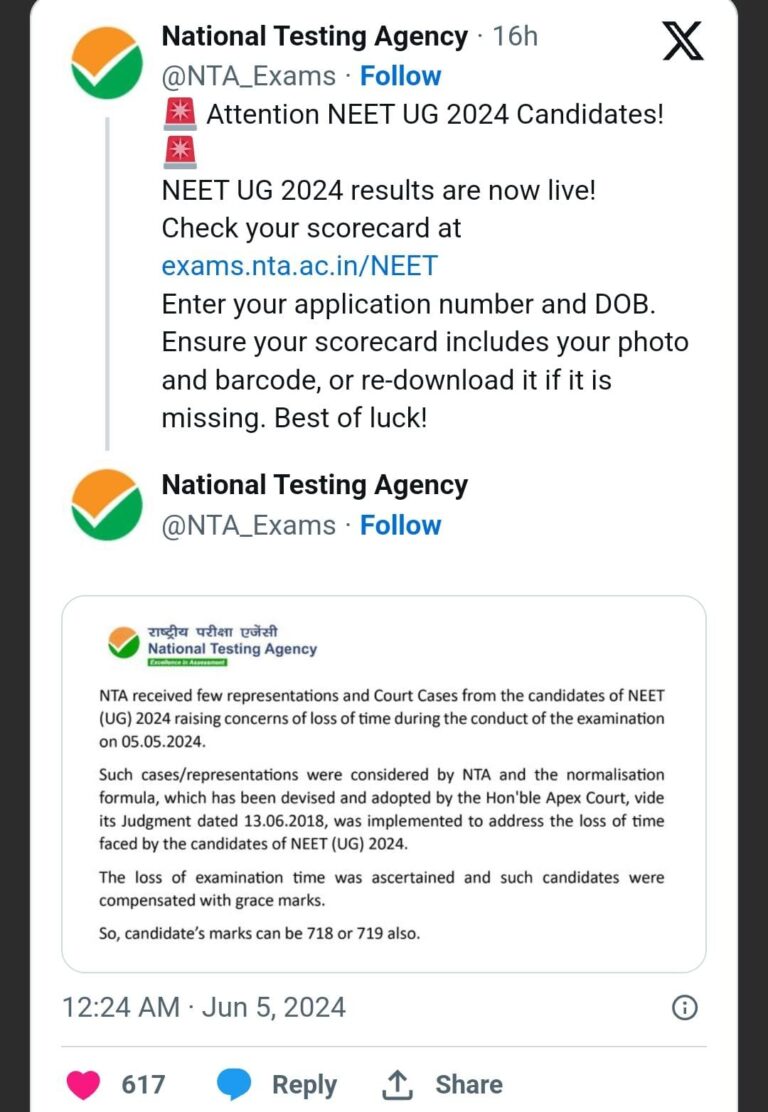Screen dimensions: 768x1112
Task: Click the 617 likes count
Action: (143, 1084)
